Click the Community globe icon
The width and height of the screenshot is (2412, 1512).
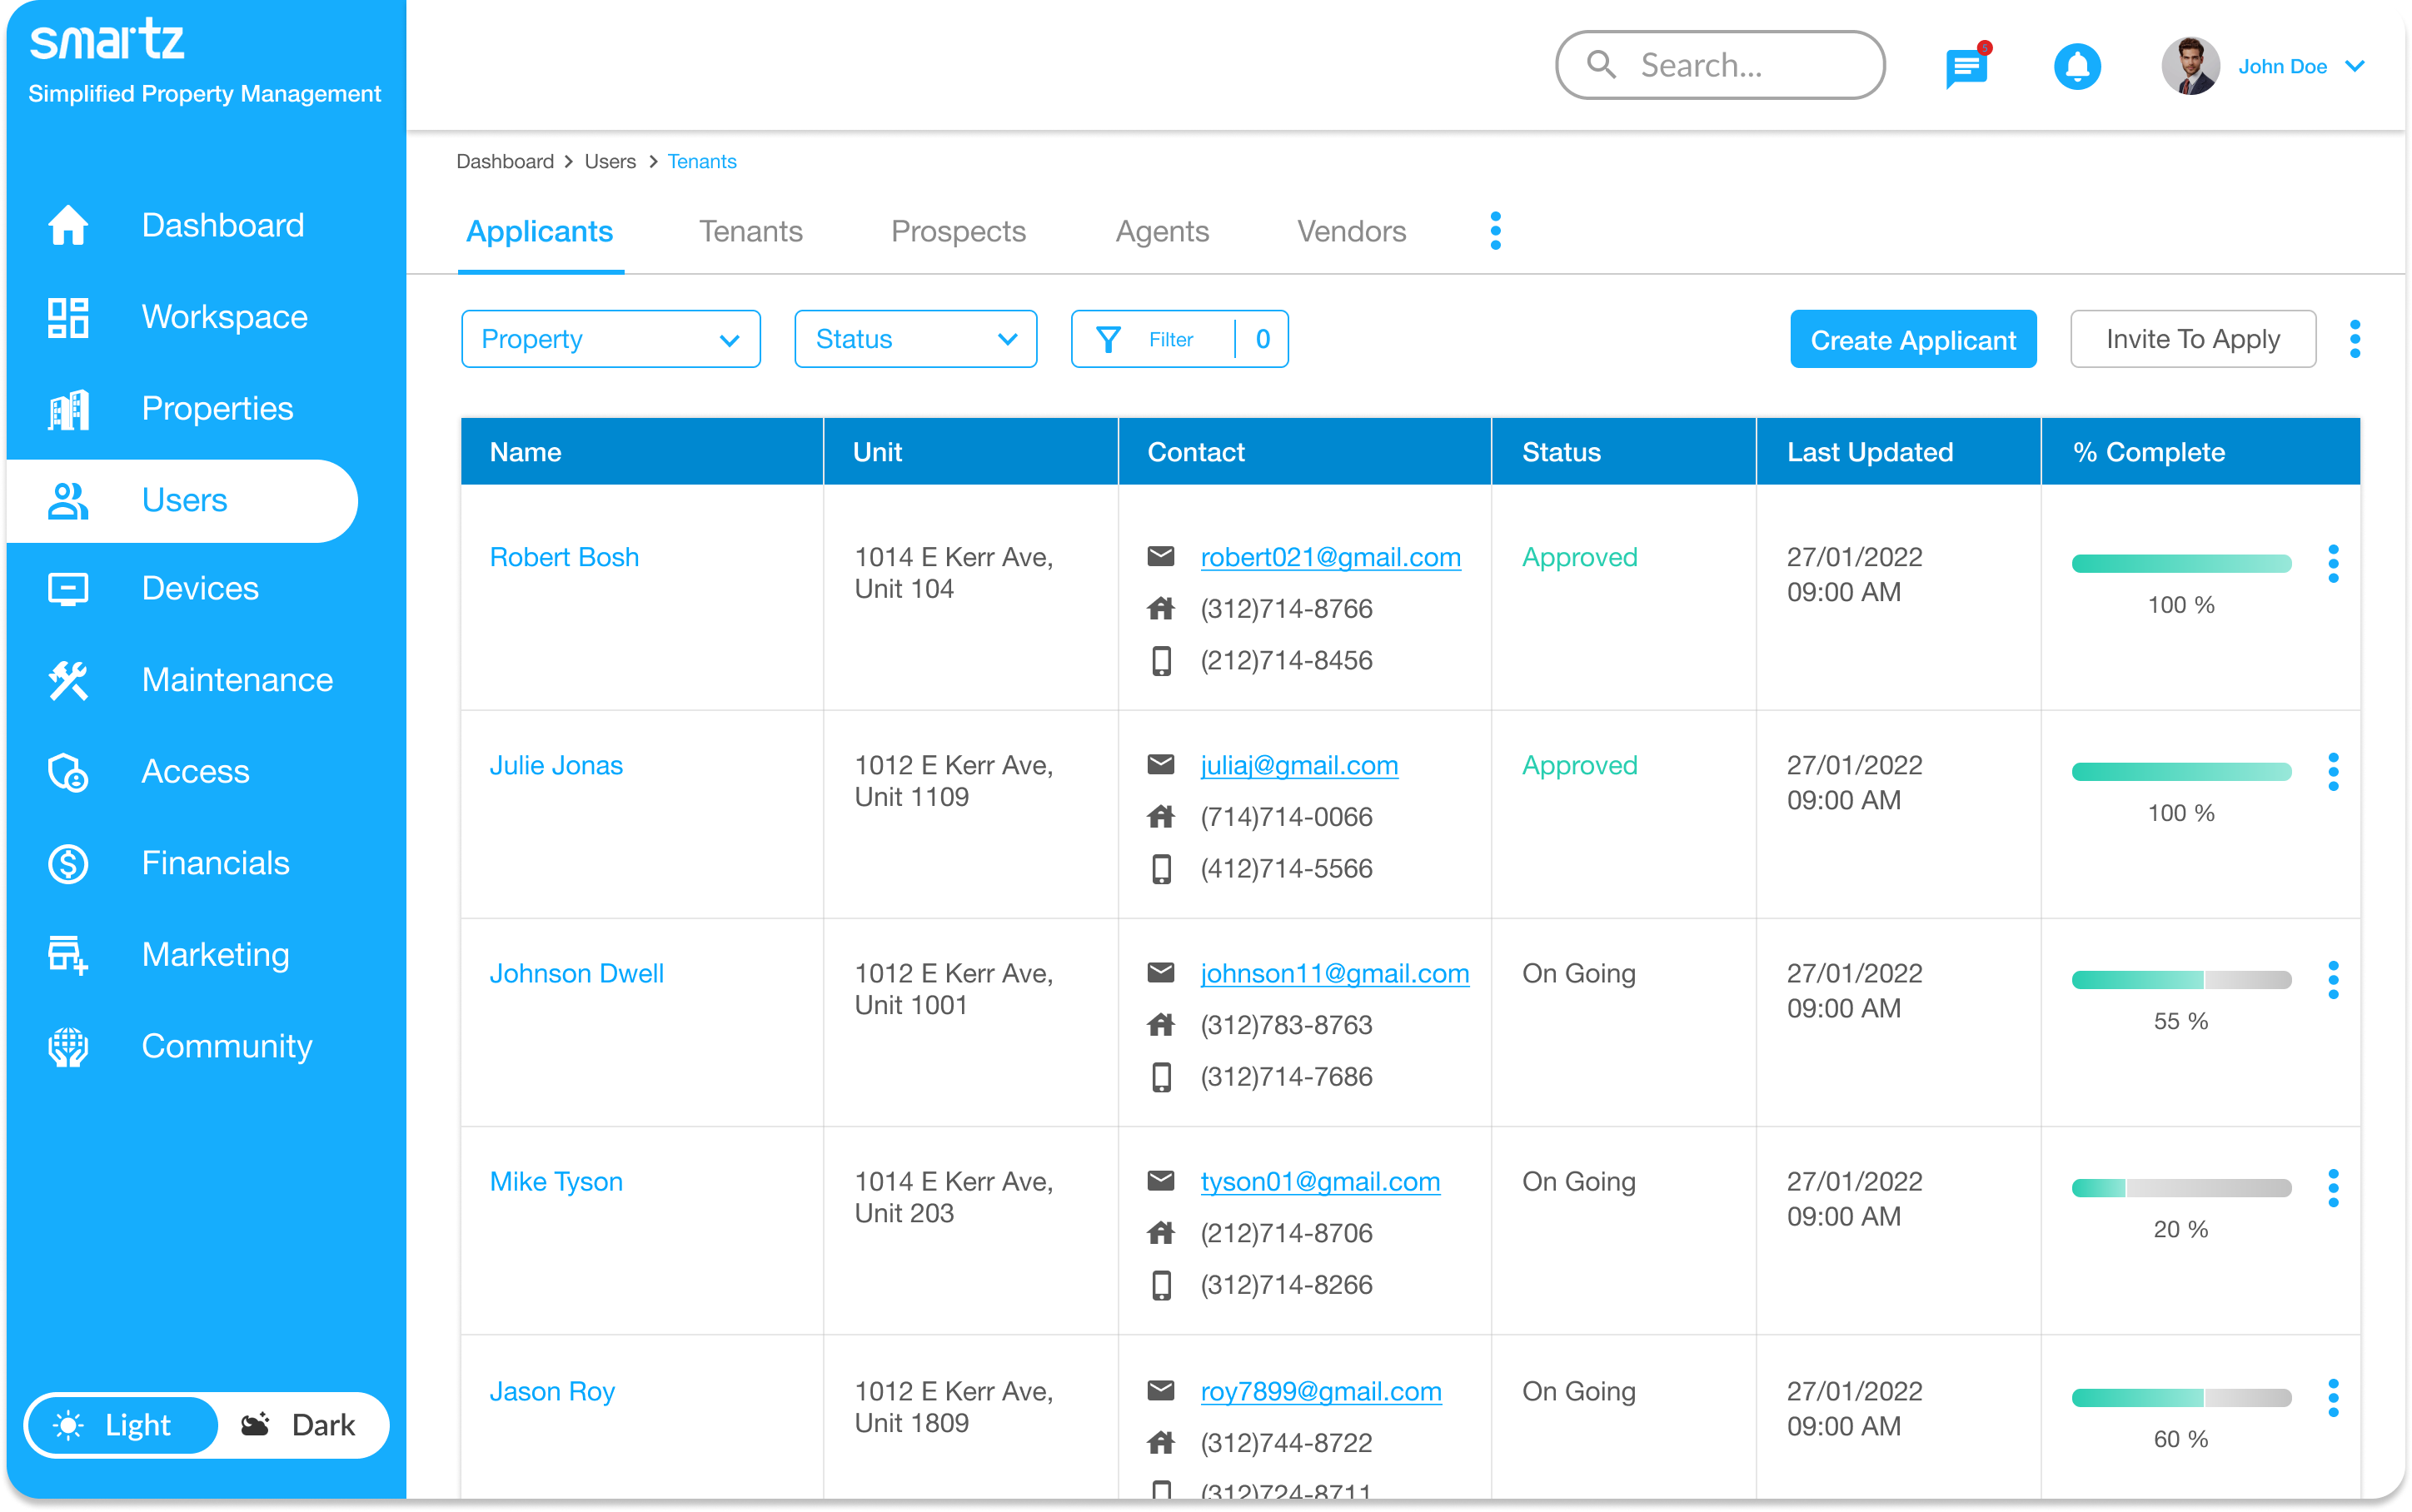[x=68, y=1047]
